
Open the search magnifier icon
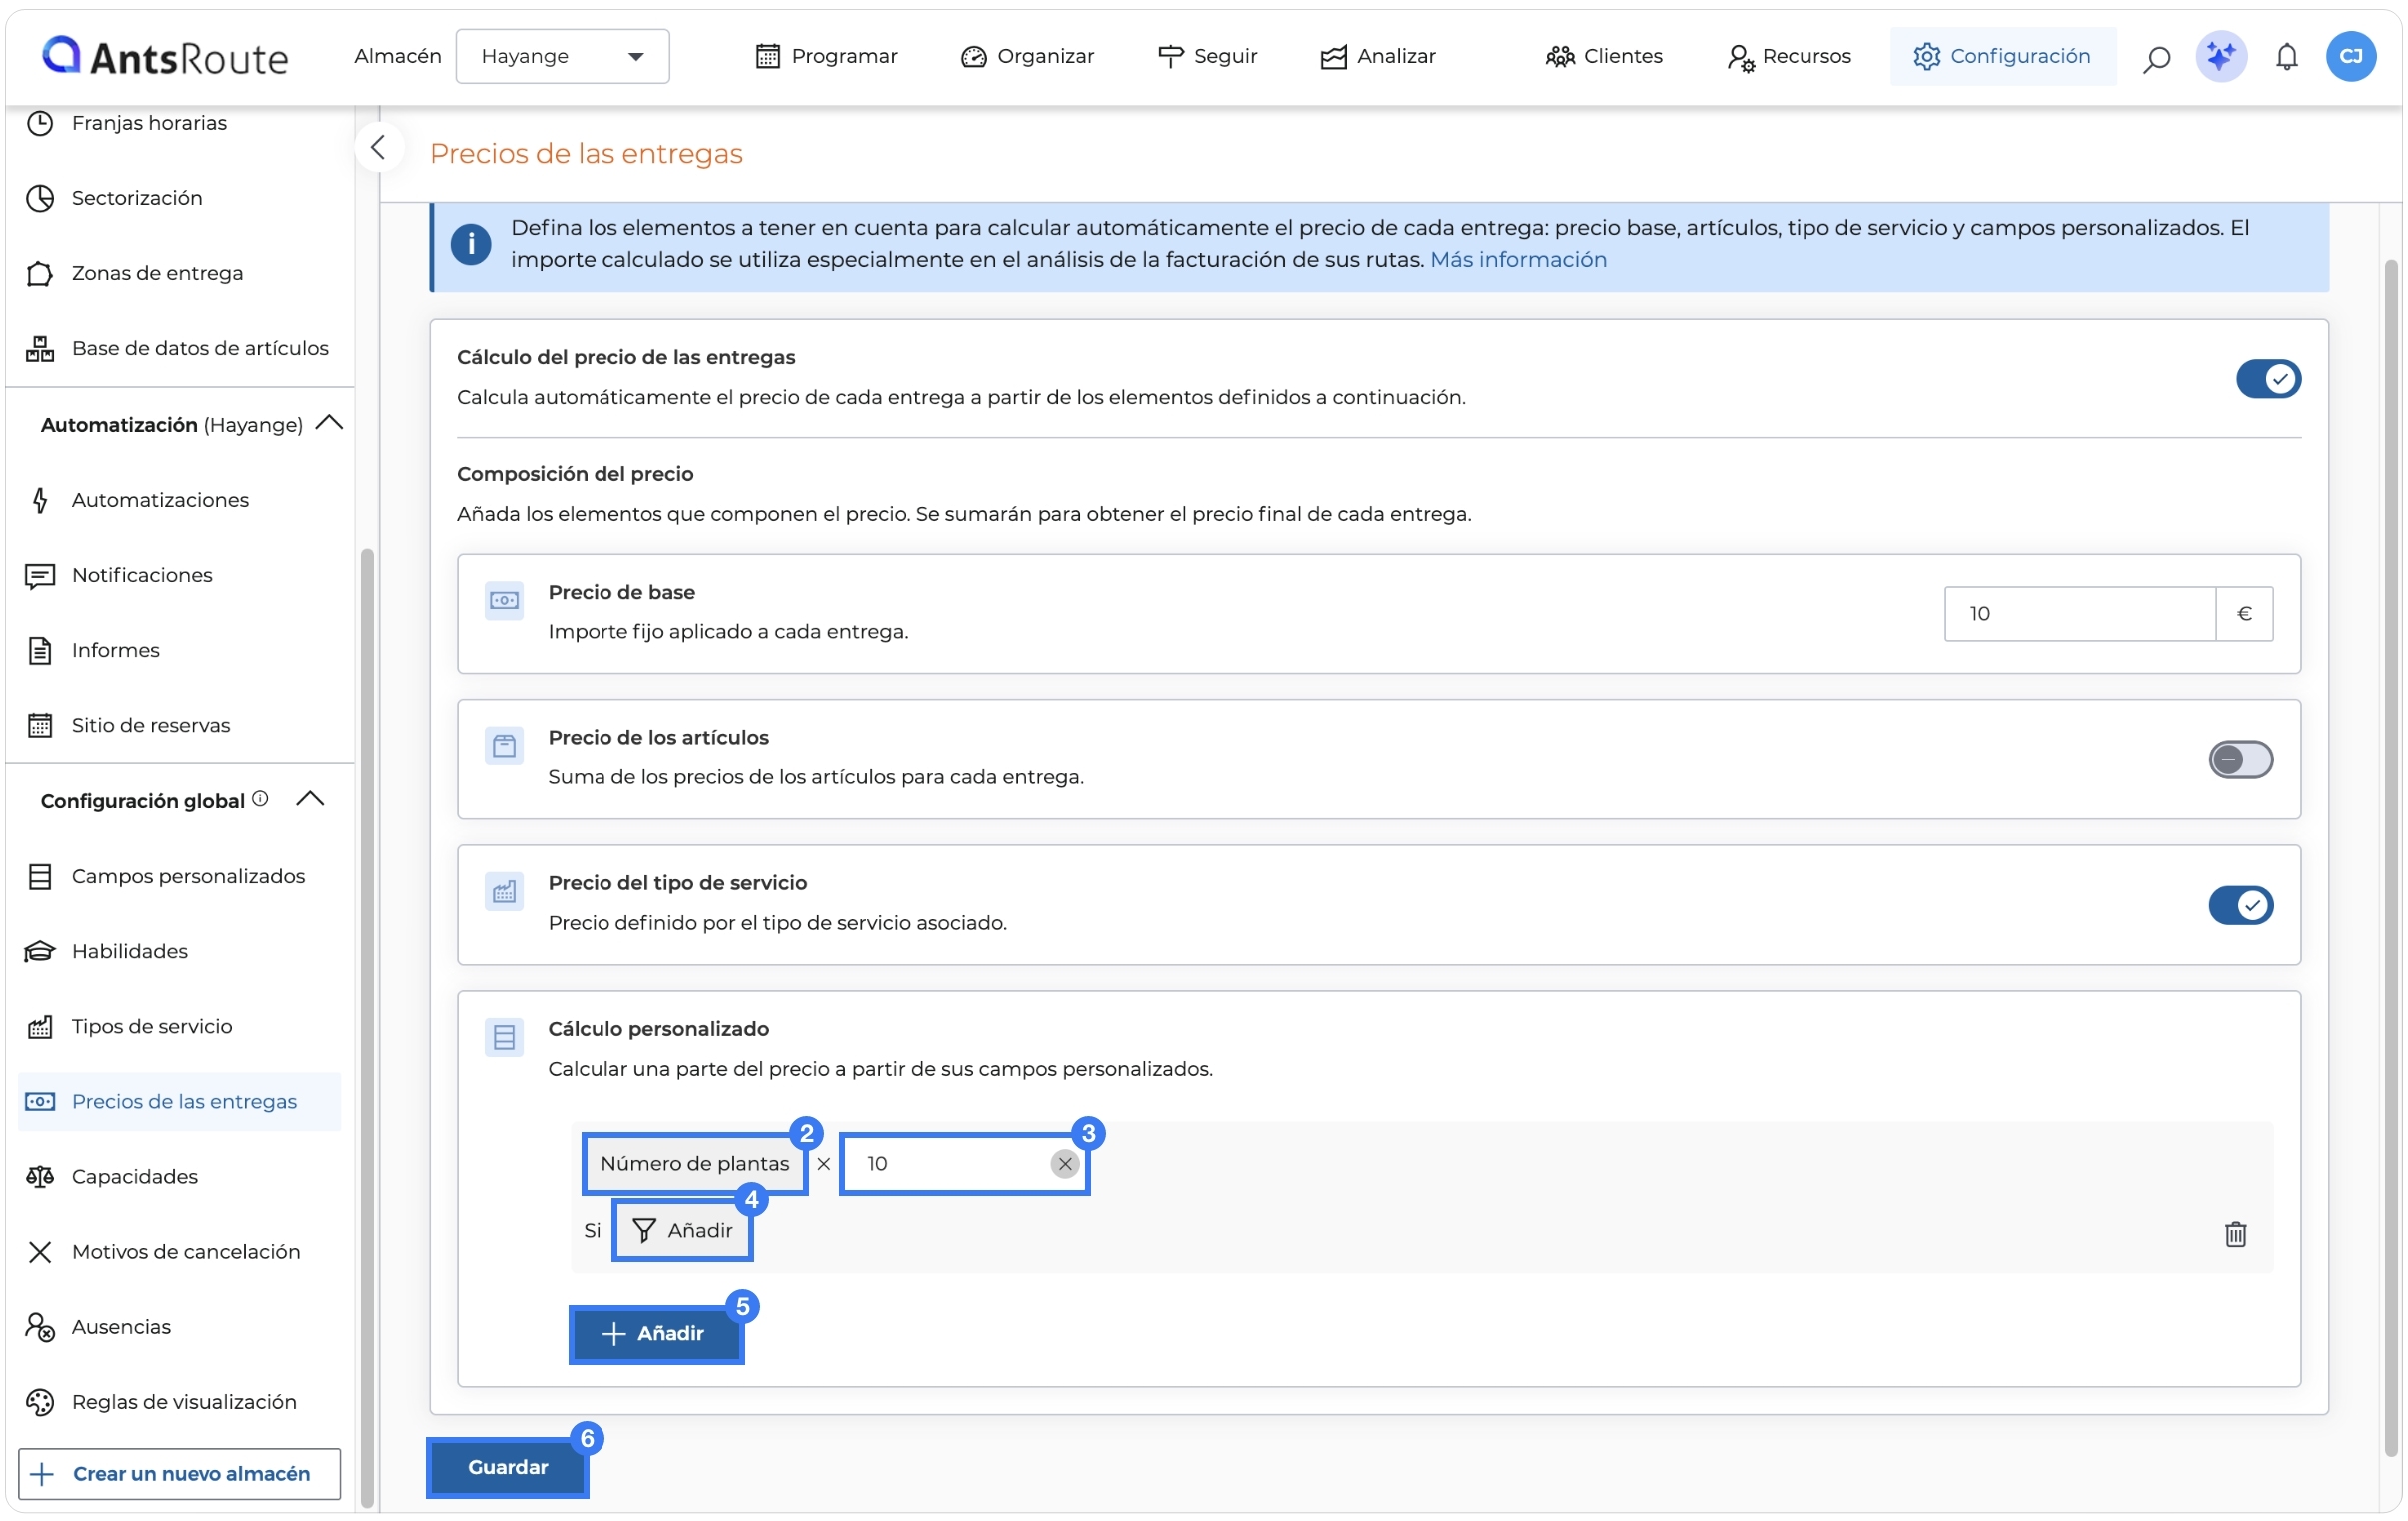[x=2156, y=57]
